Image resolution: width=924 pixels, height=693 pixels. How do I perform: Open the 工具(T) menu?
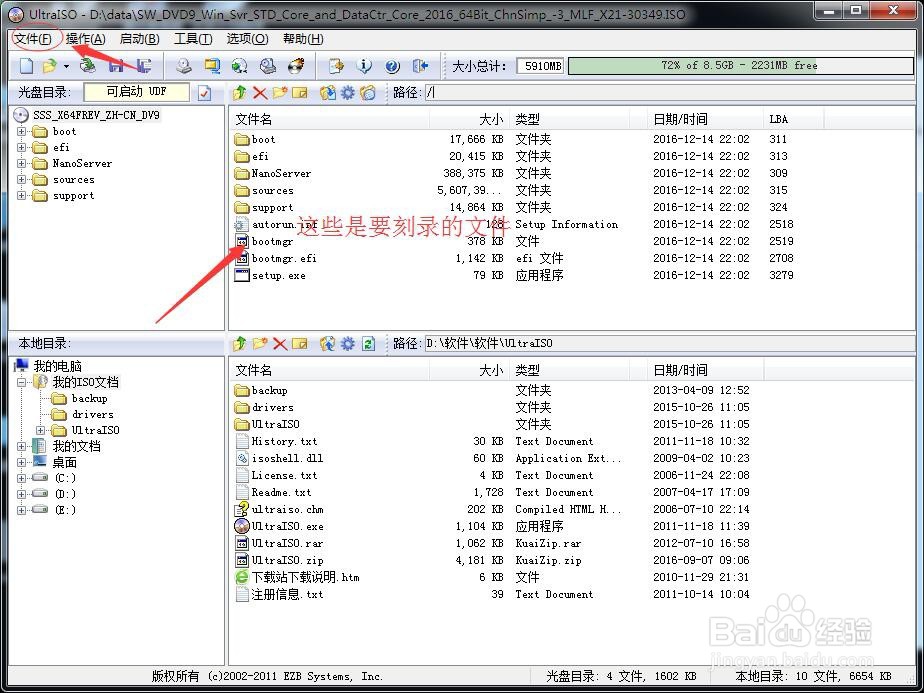click(193, 39)
